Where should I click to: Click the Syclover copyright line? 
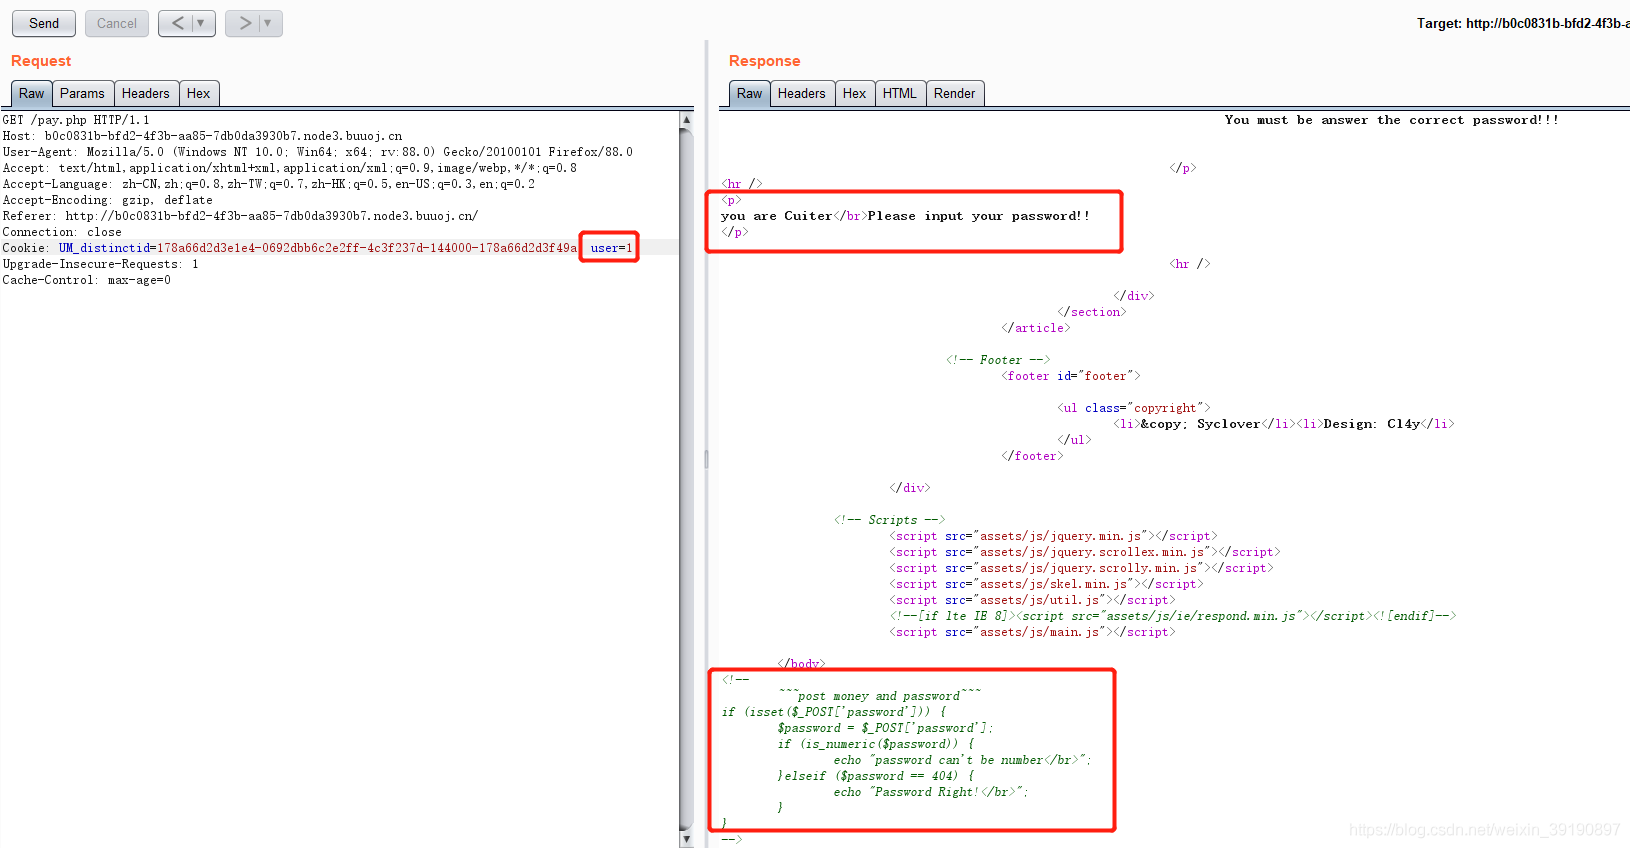(1284, 424)
